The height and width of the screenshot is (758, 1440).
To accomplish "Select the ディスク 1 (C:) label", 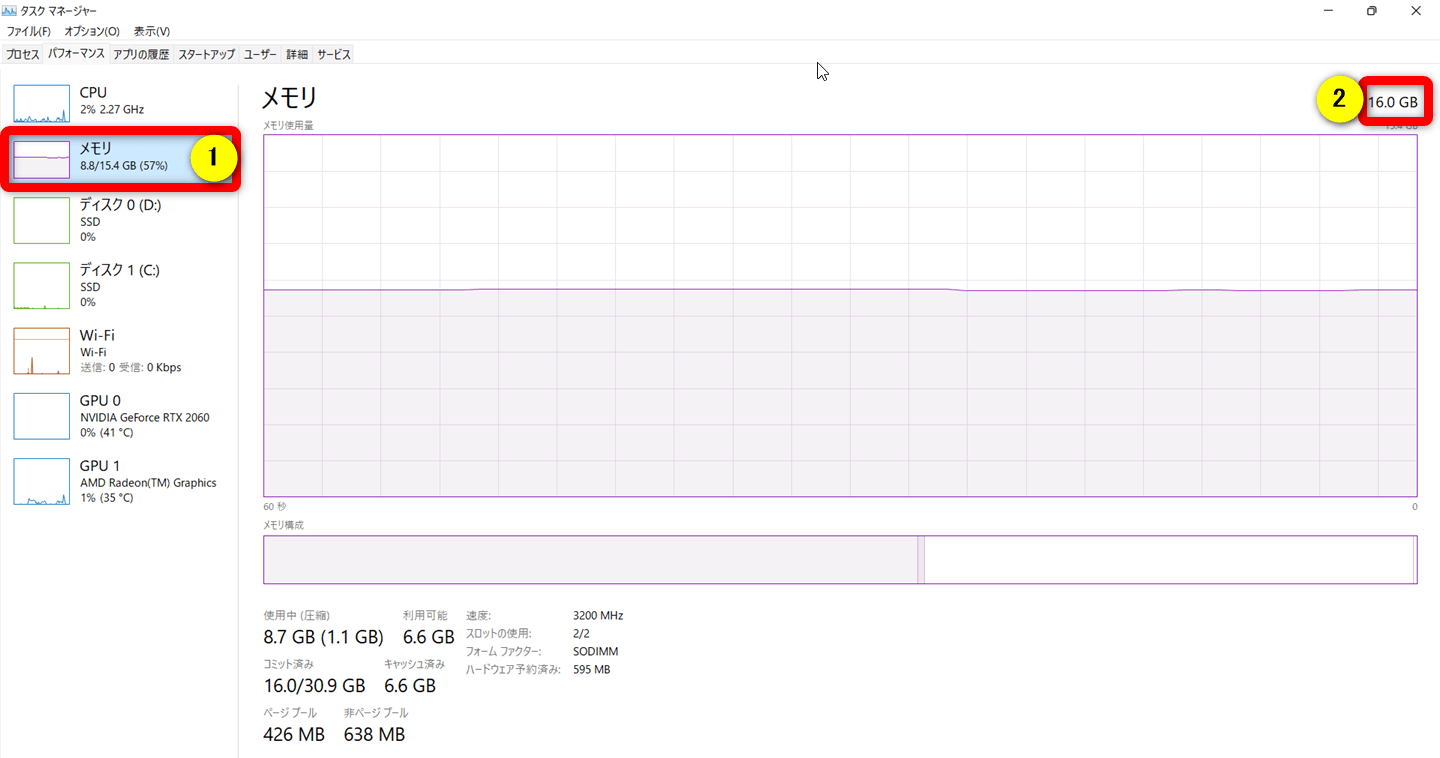I will (x=120, y=270).
